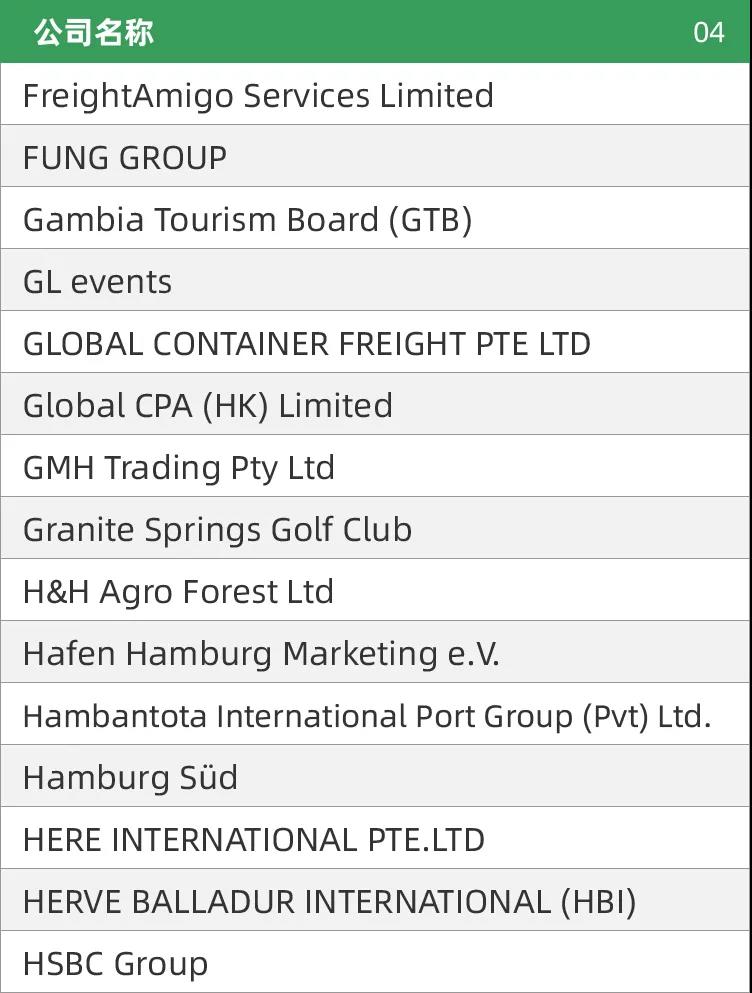Select the FreightAmigo Services Limited row
Screen dimensions: 752x993
tap(376, 94)
